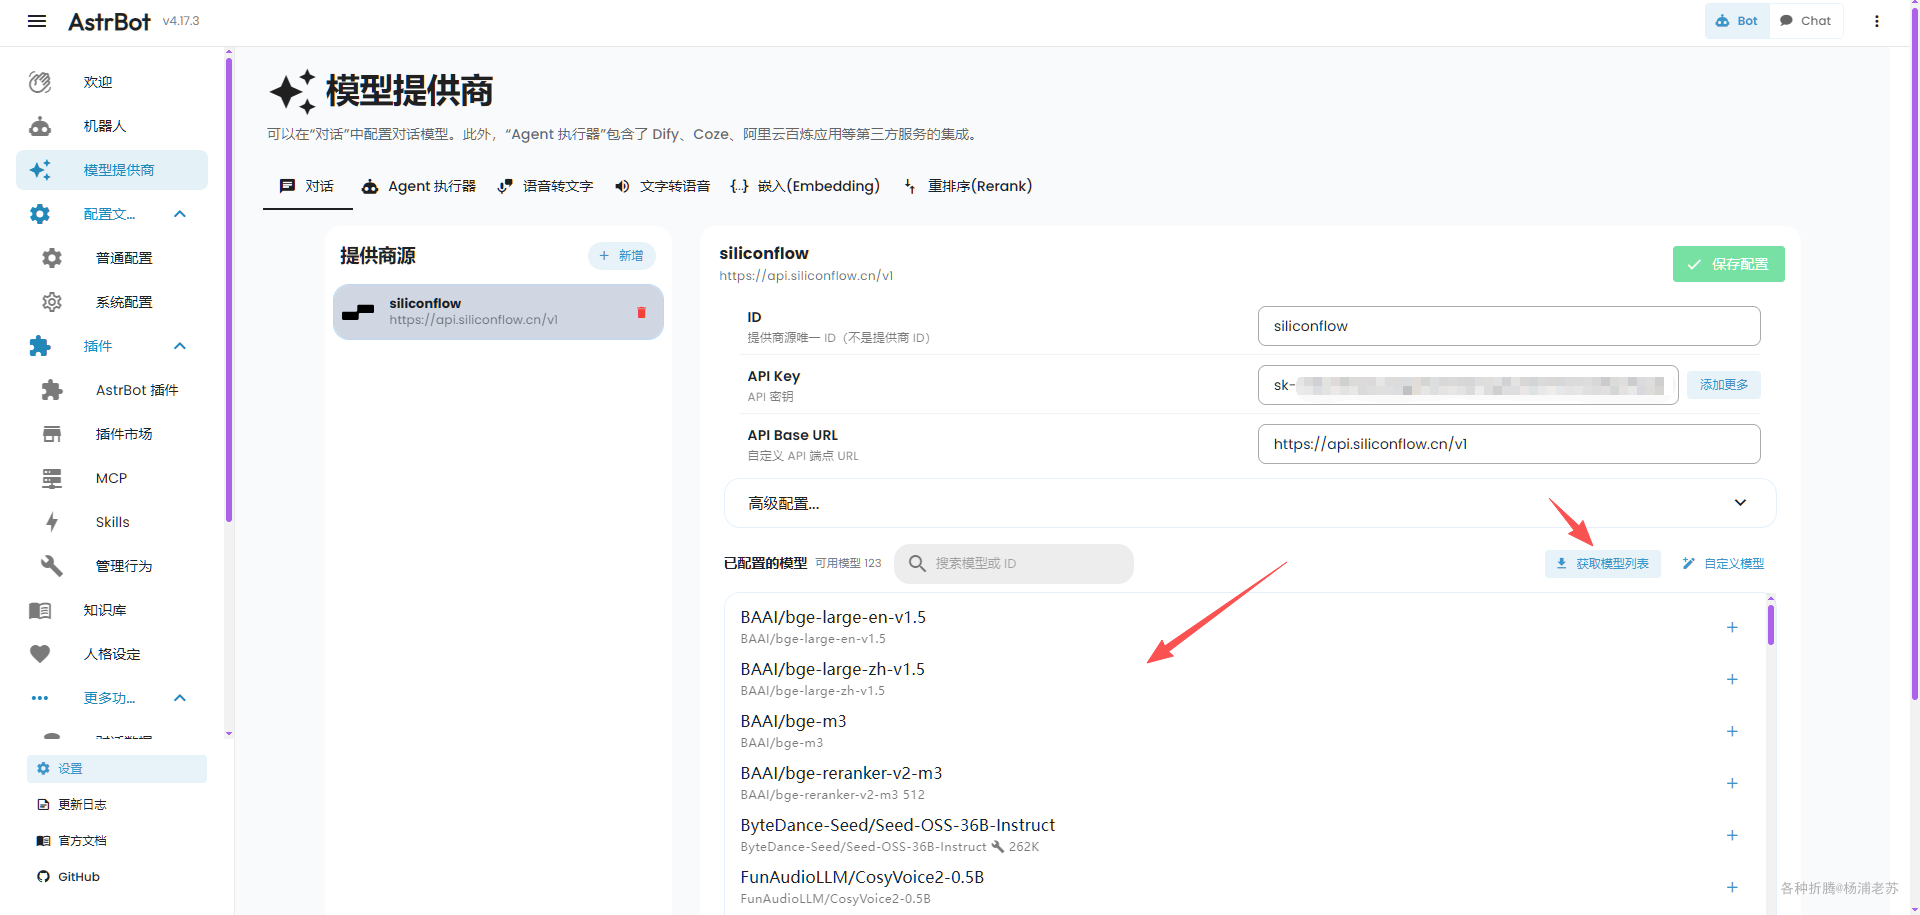Image resolution: width=1920 pixels, height=915 pixels.
Task: Click the 获取模型列表 button
Action: [x=1603, y=564]
